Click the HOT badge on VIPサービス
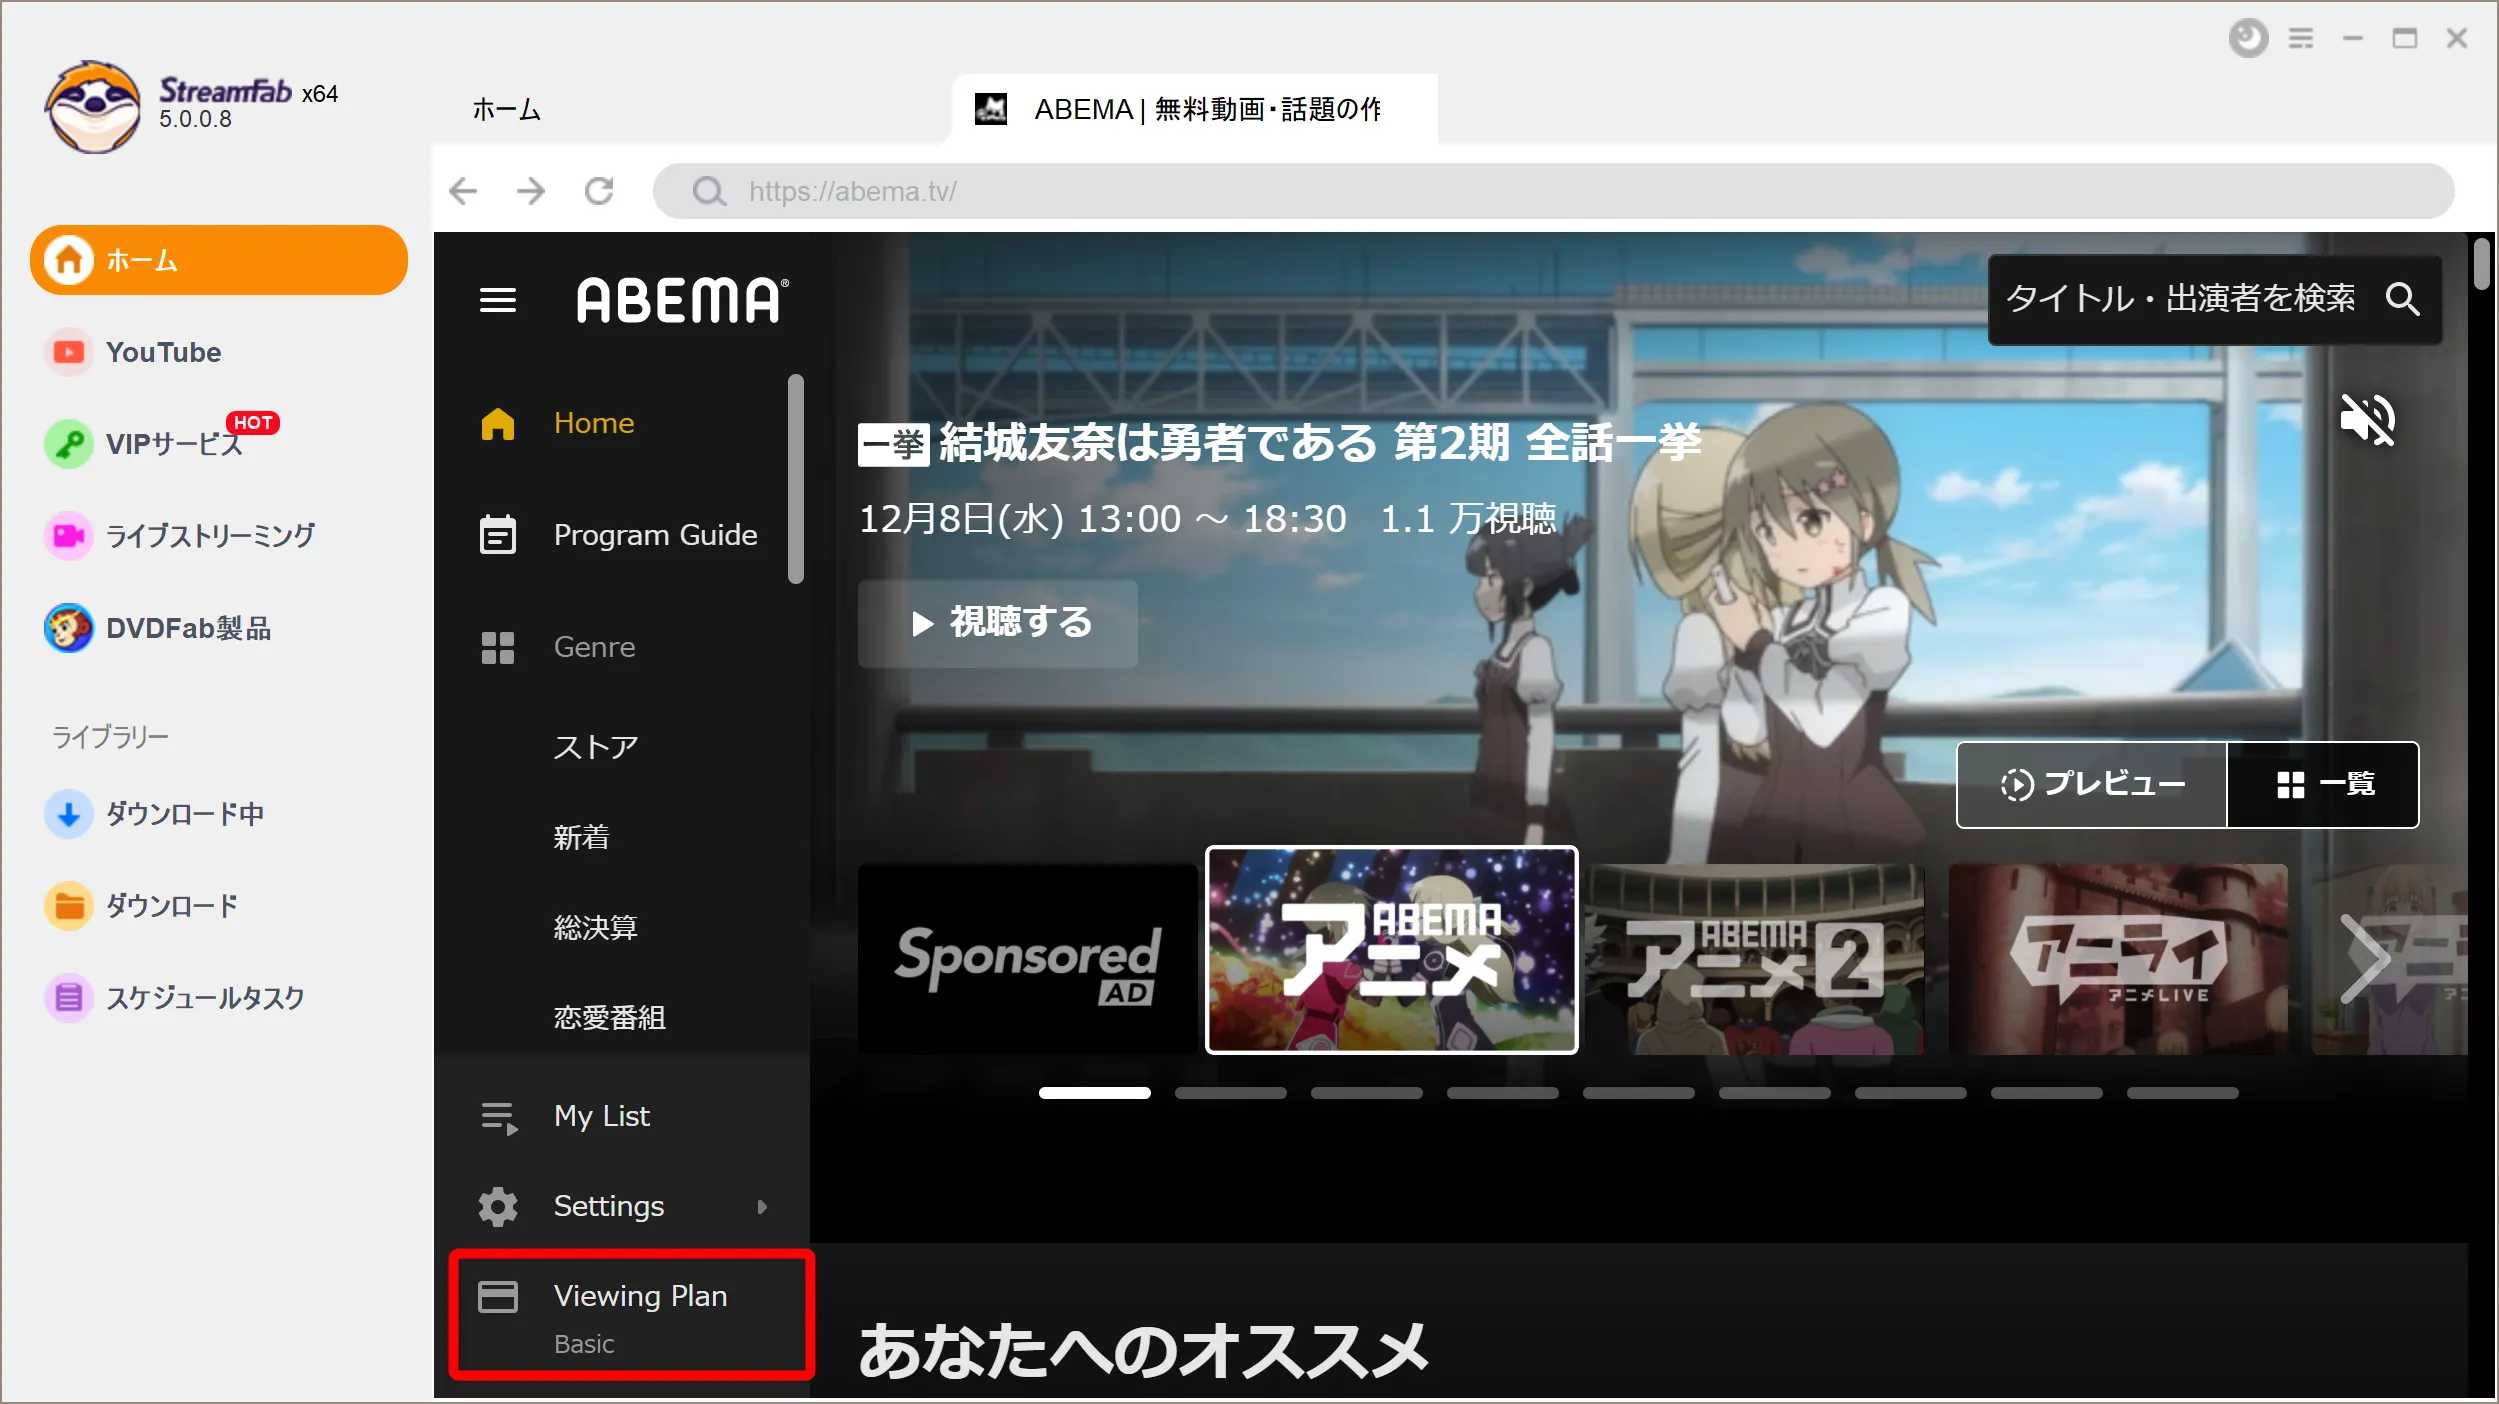Viewport: 2499px width, 1404px height. [x=253, y=423]
